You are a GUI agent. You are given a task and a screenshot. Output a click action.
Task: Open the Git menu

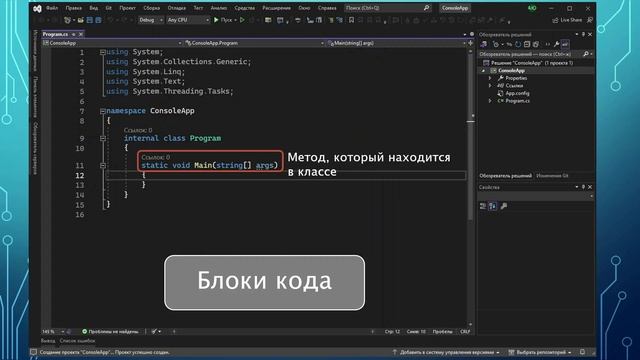pos(109,8)
